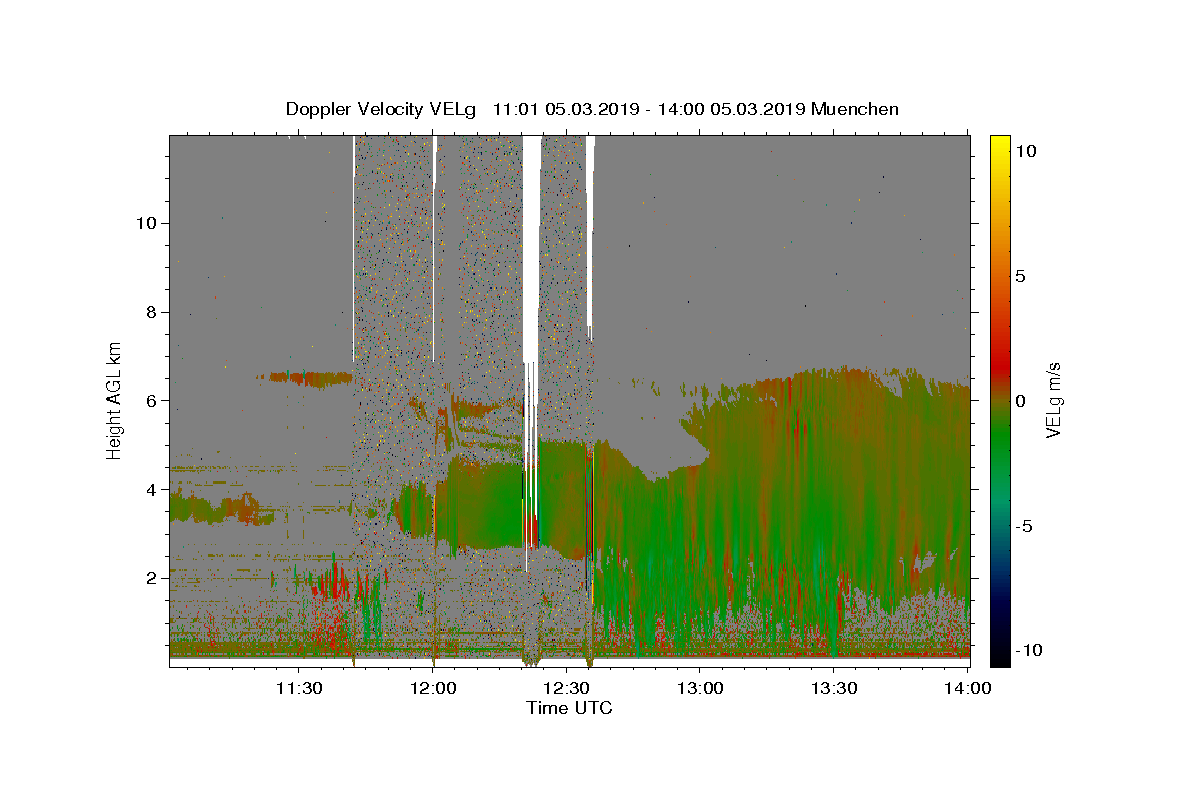Click the 13:00 time tick label
1200x800 pixels.
[x=700, y=688]
